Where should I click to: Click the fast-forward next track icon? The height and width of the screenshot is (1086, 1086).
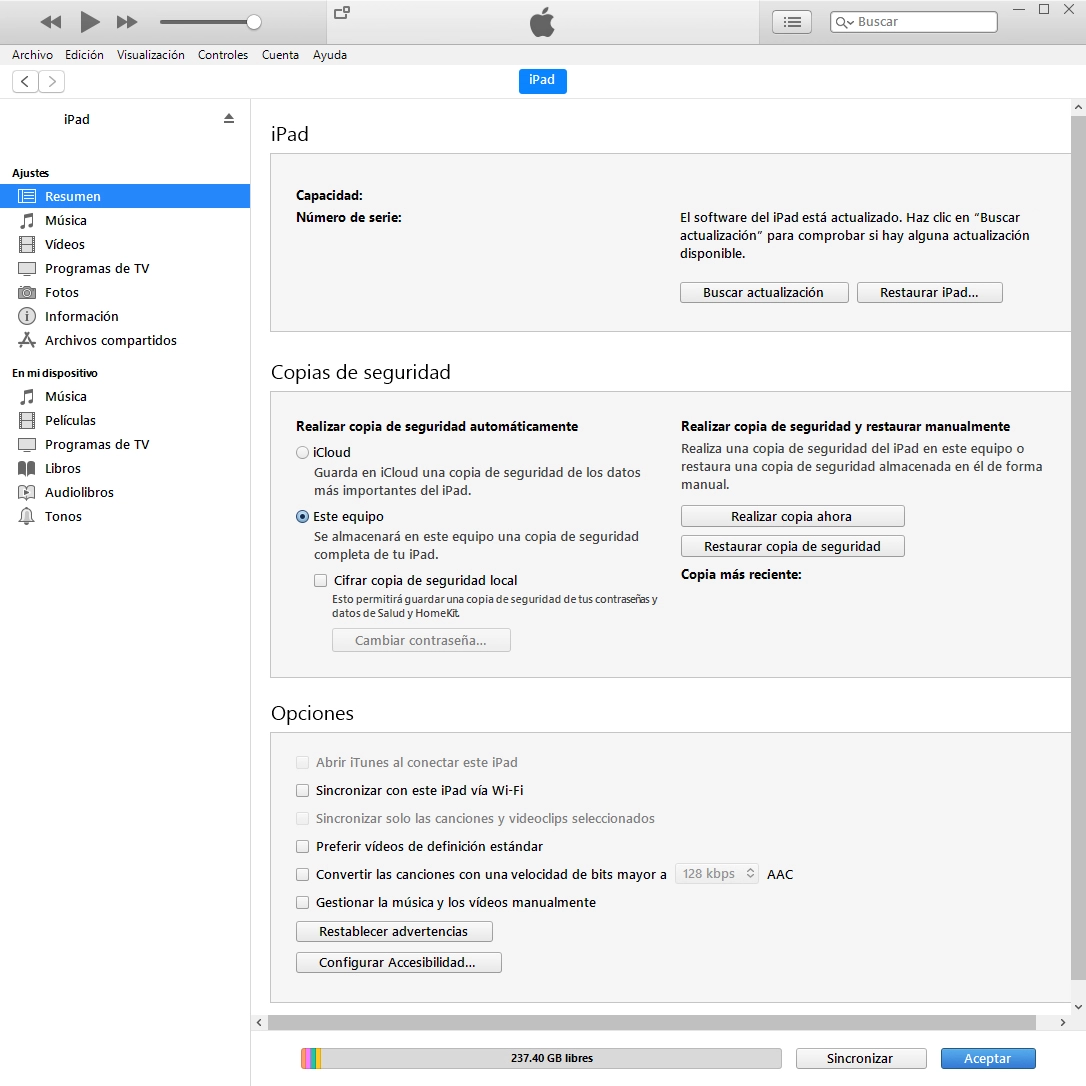click(127, 22)
